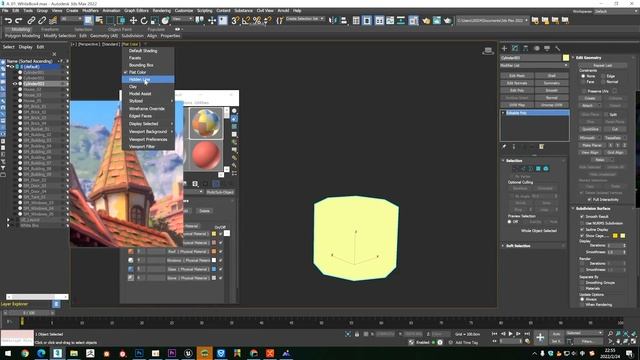The image size is (640, 360).
Task: Choose Hidden Line in shading menu
Action: pos(148,80)
